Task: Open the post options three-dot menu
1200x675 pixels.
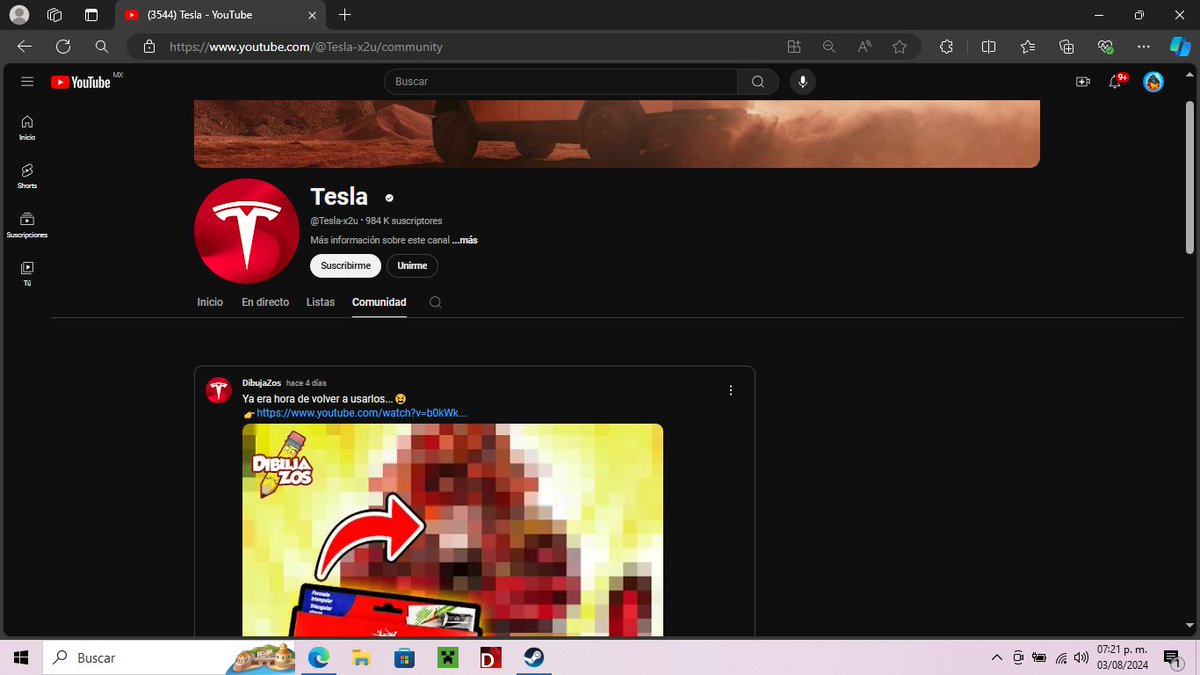Action: (x=731, y=390)
